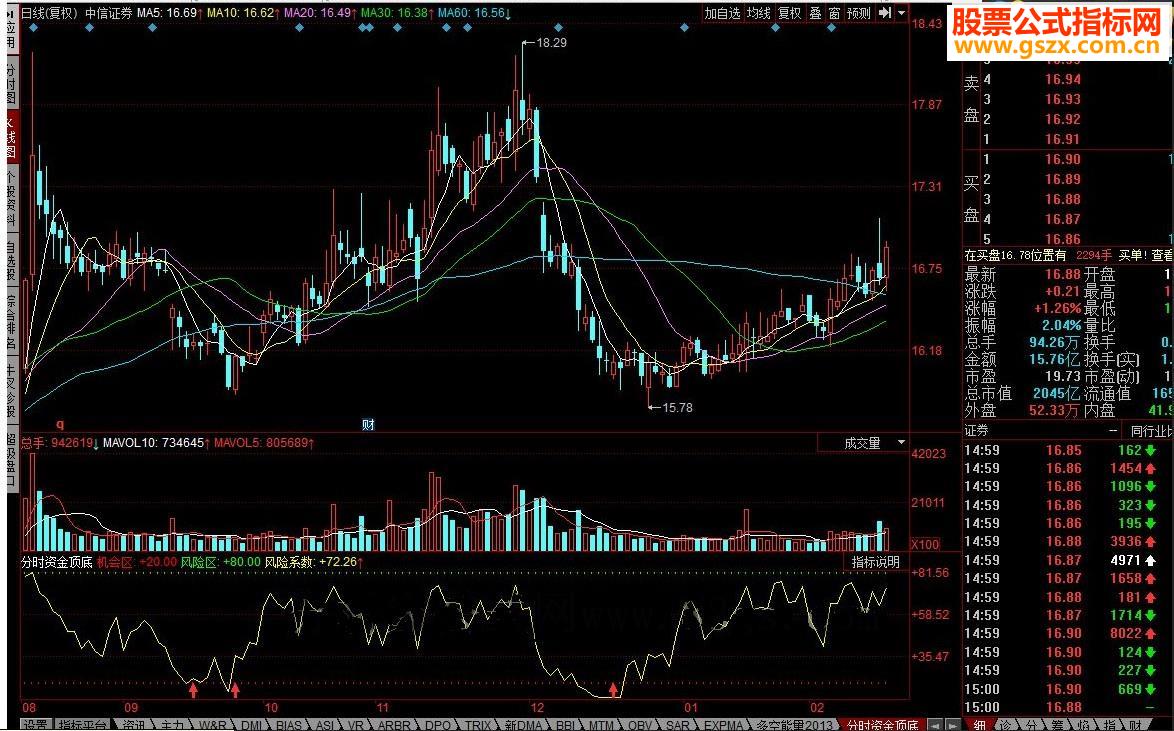Switch to ASI indicator tab
The image size is (1174, 731).
(325, 725)
